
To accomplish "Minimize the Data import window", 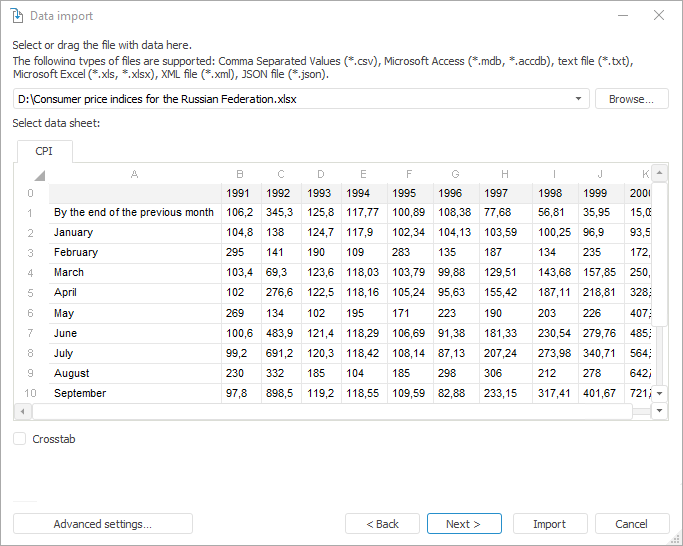I will (x=622, y=15).
